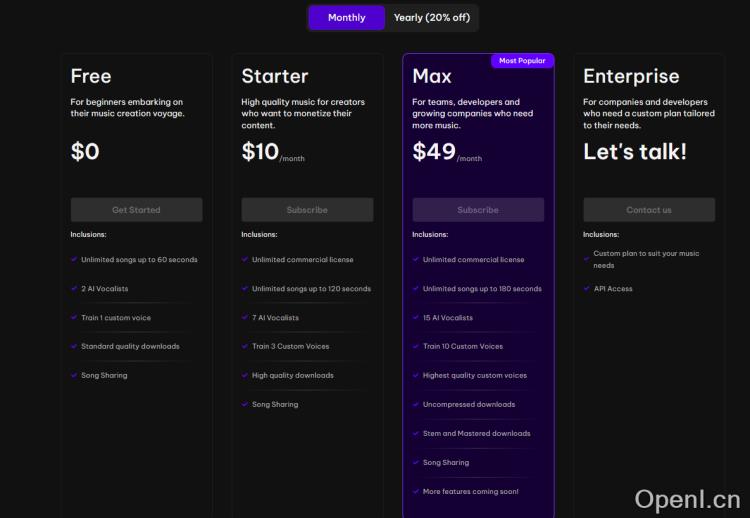Click the Most Popular badge
750x518 pixels.
522,61
